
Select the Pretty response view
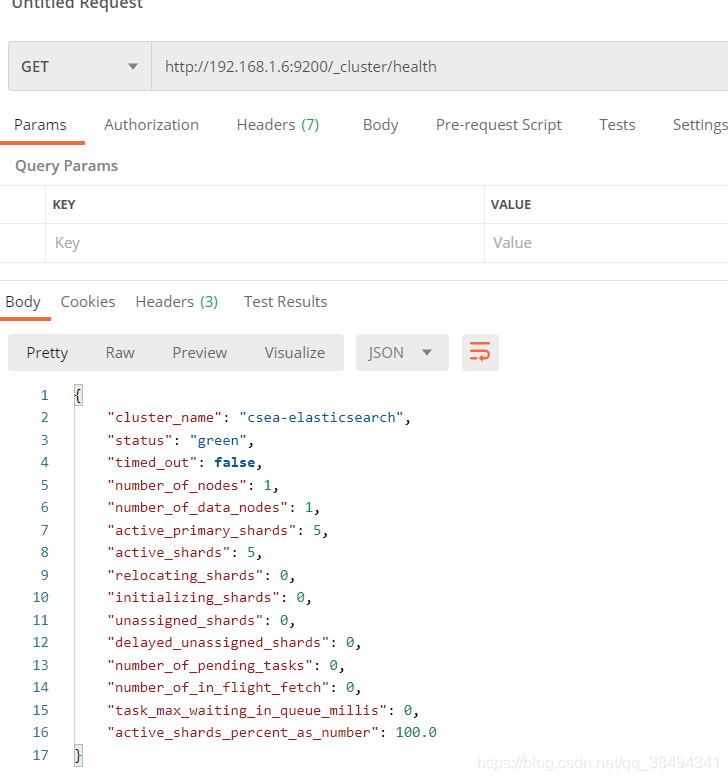tap(47, 352)
